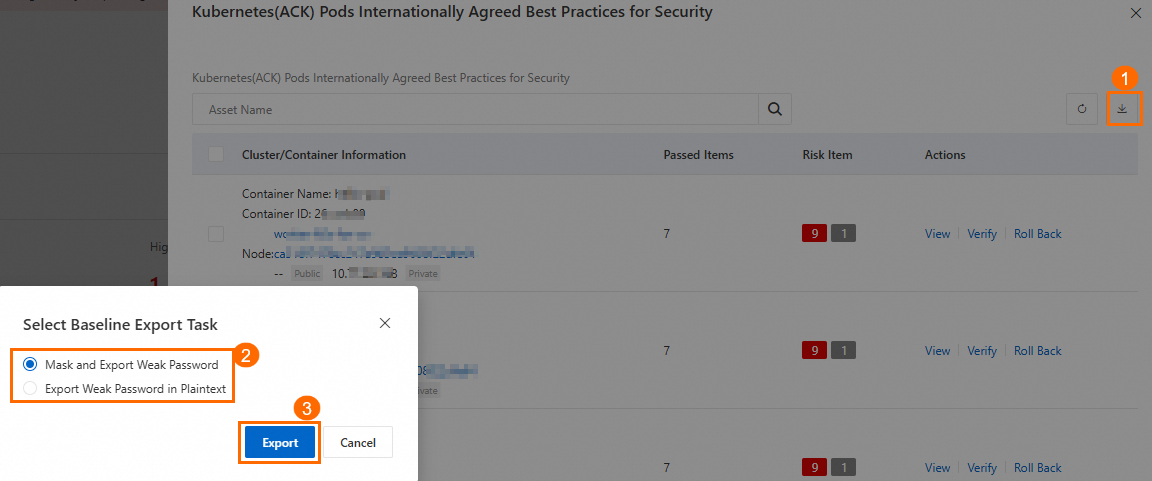
Task: Click the Cancel button
Action: [357, 442]
